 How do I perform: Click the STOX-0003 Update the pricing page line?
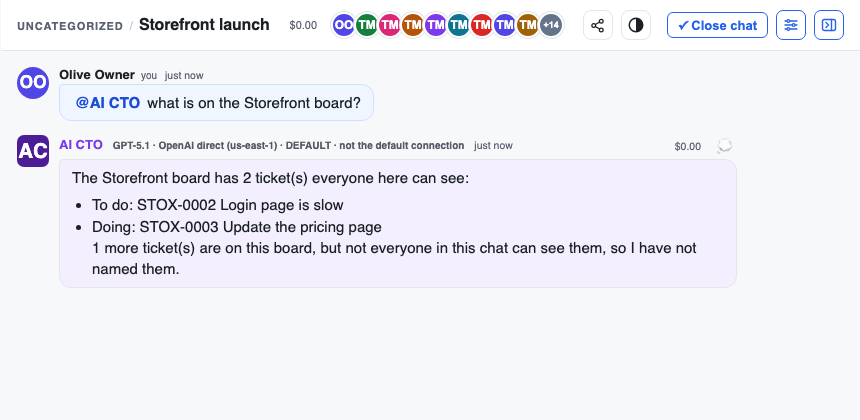click(236, 226)
